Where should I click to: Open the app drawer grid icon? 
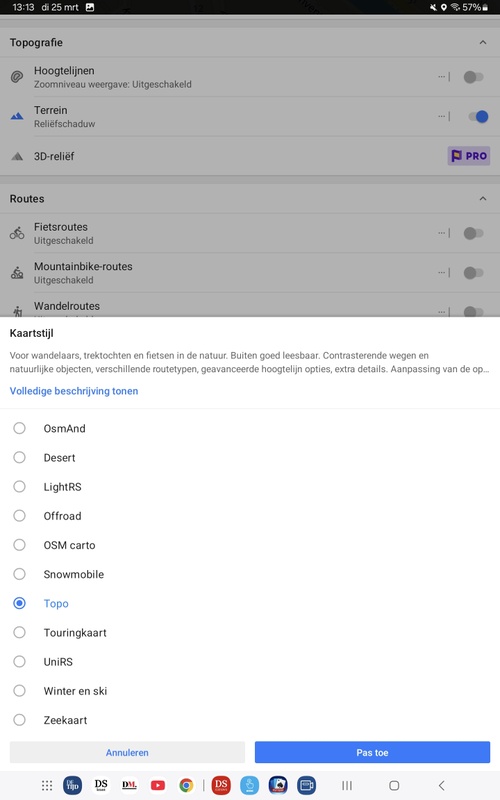[47, 785]
